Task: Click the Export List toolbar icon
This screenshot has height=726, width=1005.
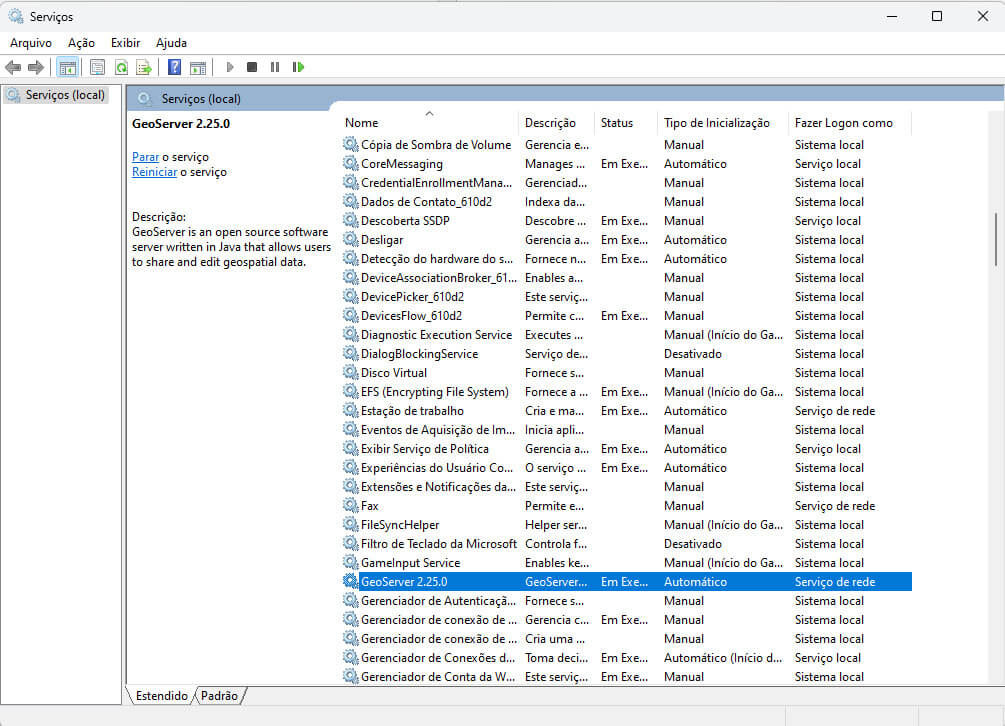Action: (143, 67)
